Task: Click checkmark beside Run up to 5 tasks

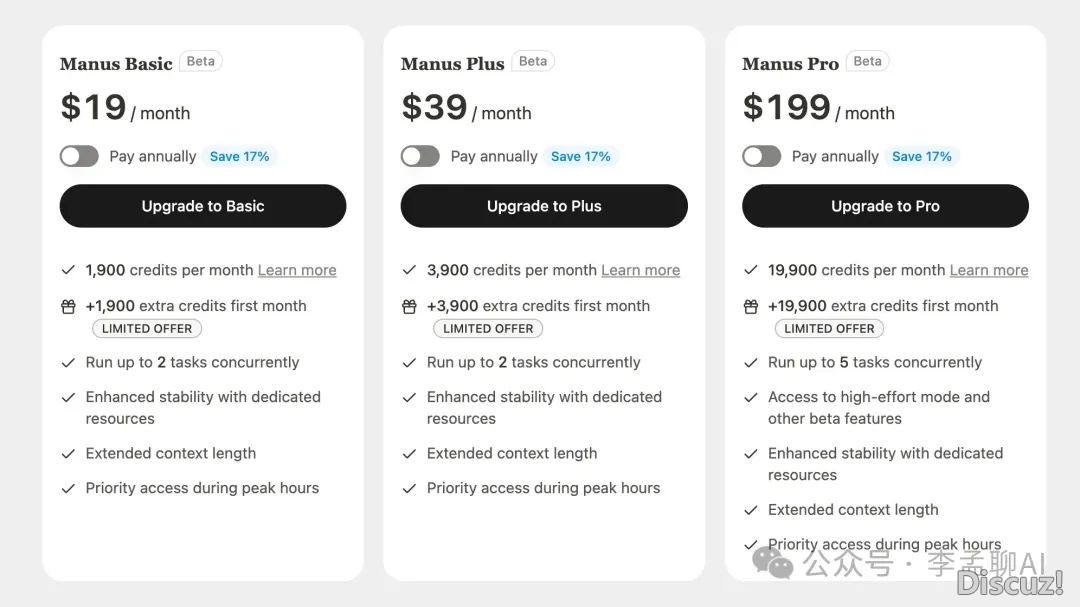Action: [751, 362]
